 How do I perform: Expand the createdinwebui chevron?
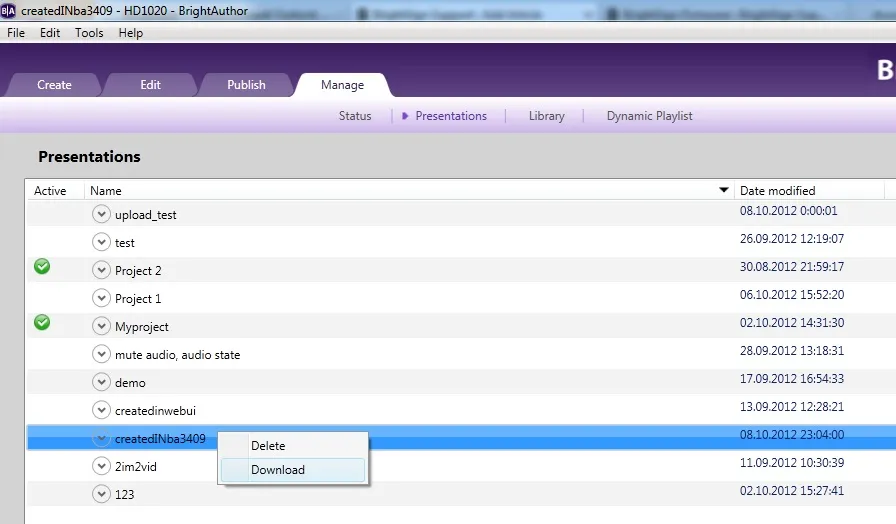coord(101,410)
